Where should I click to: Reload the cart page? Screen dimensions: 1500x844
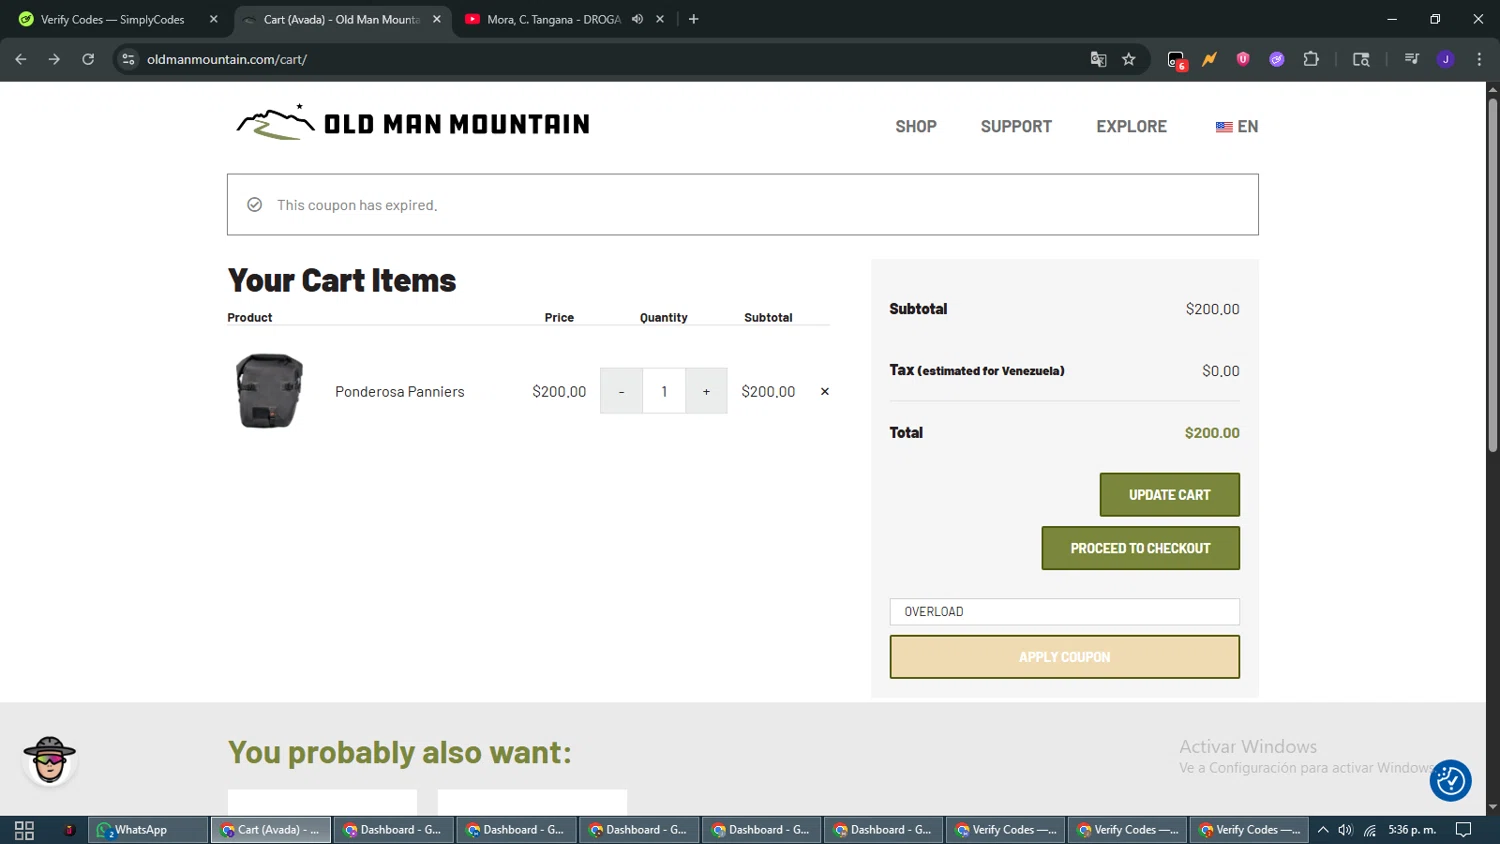click(x=88, y=59)
